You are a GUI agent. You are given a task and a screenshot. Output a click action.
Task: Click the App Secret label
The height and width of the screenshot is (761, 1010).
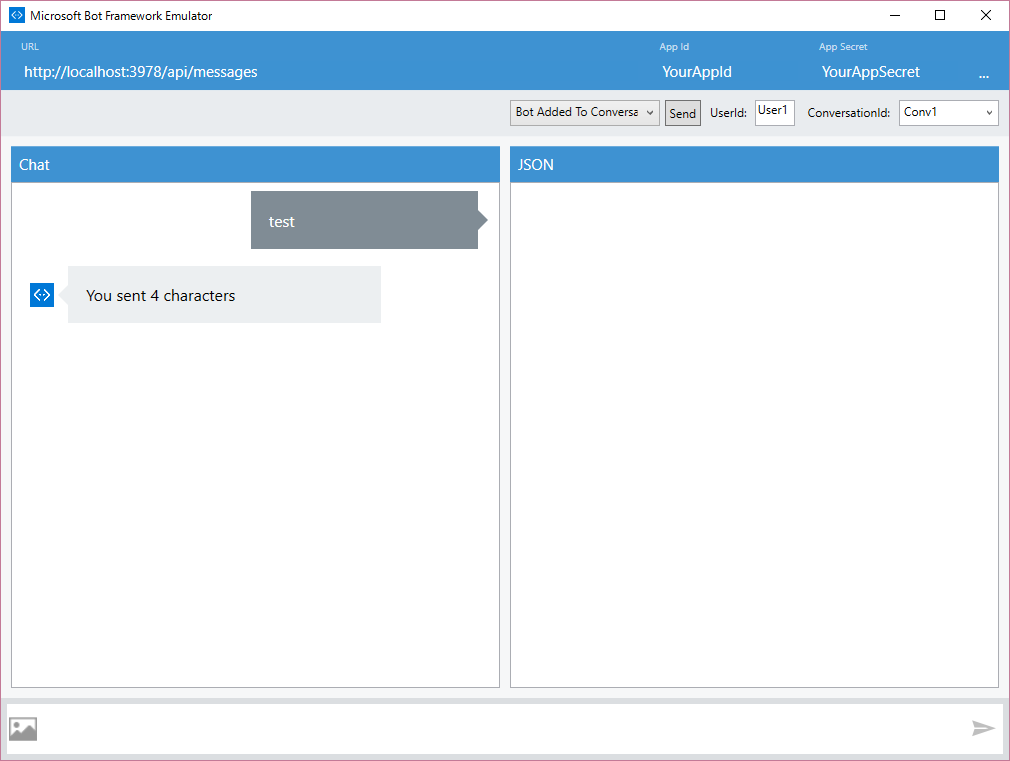(843, 46)
